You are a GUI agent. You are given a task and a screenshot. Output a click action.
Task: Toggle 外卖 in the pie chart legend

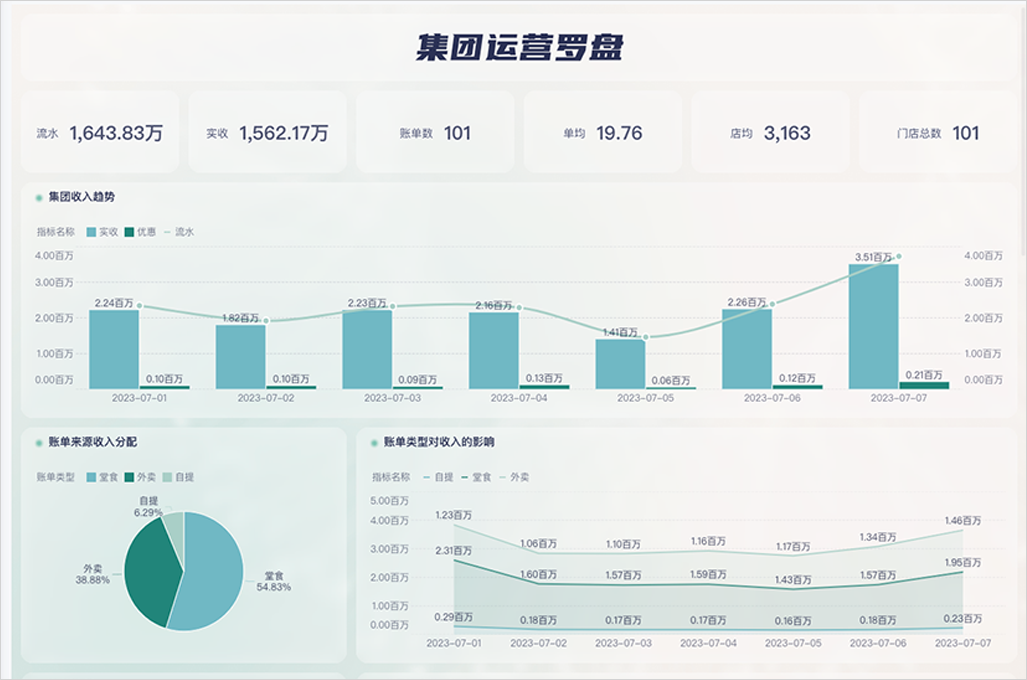coord(141,477)
